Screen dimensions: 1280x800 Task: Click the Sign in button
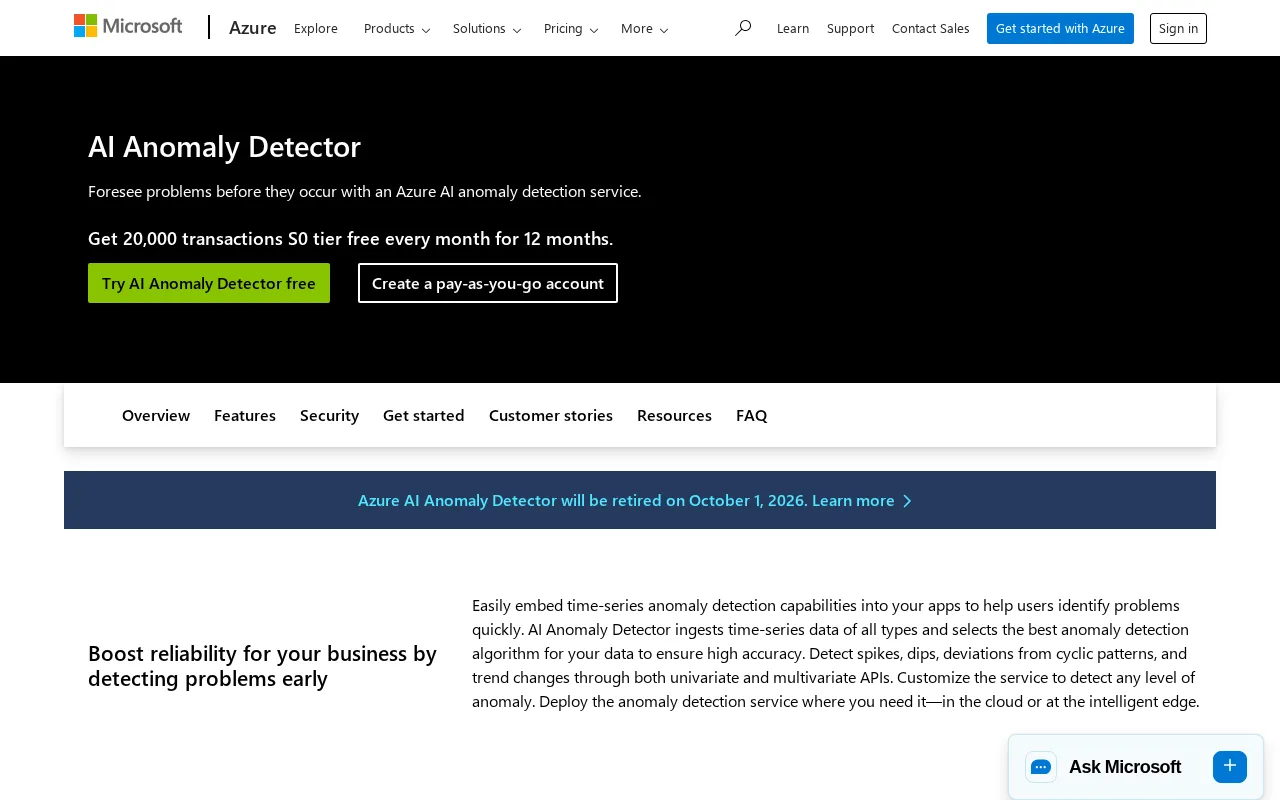coord(1178,28)
